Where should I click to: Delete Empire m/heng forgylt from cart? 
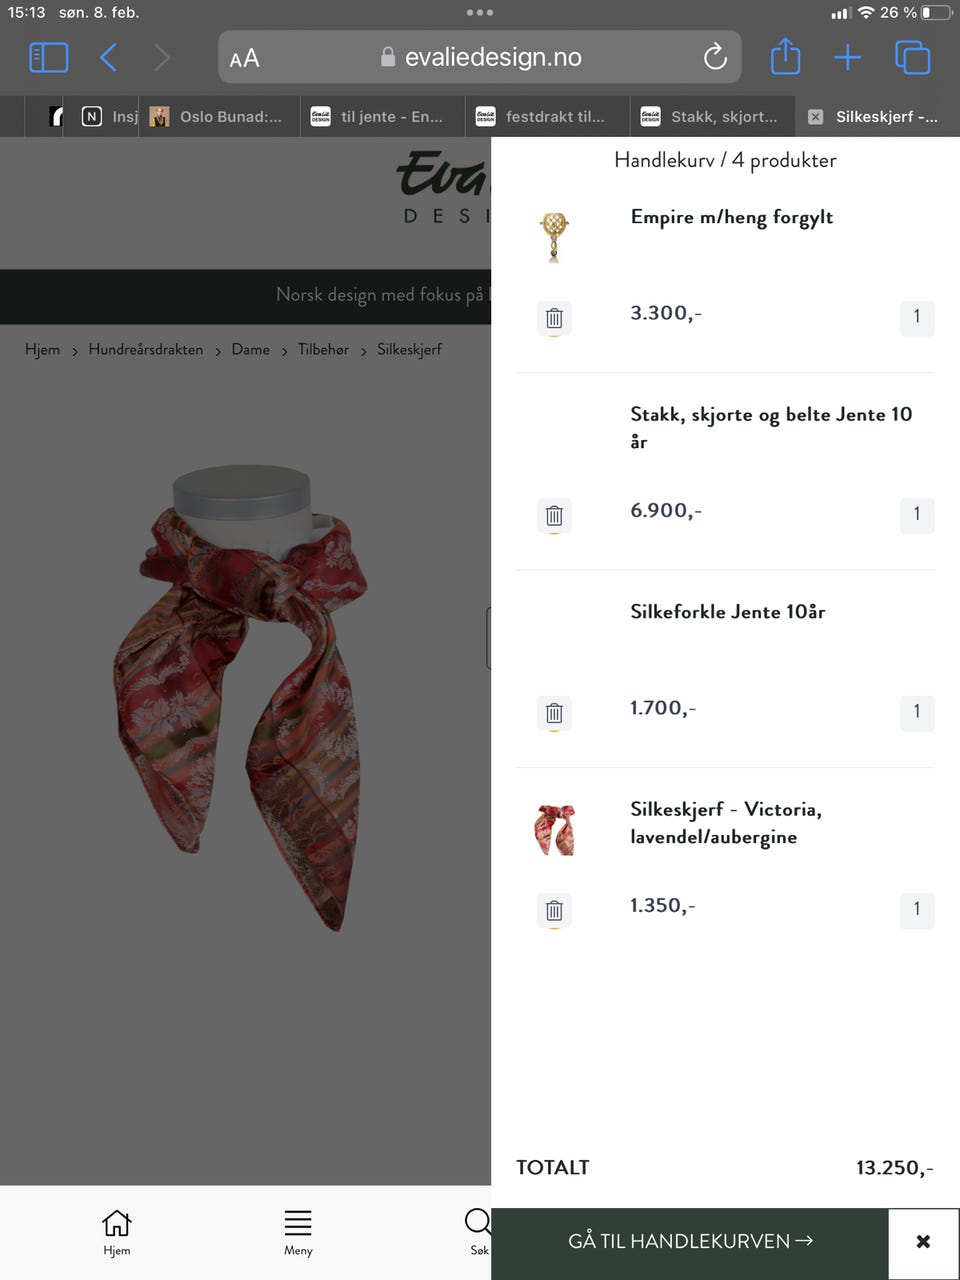tap(554, 318)
